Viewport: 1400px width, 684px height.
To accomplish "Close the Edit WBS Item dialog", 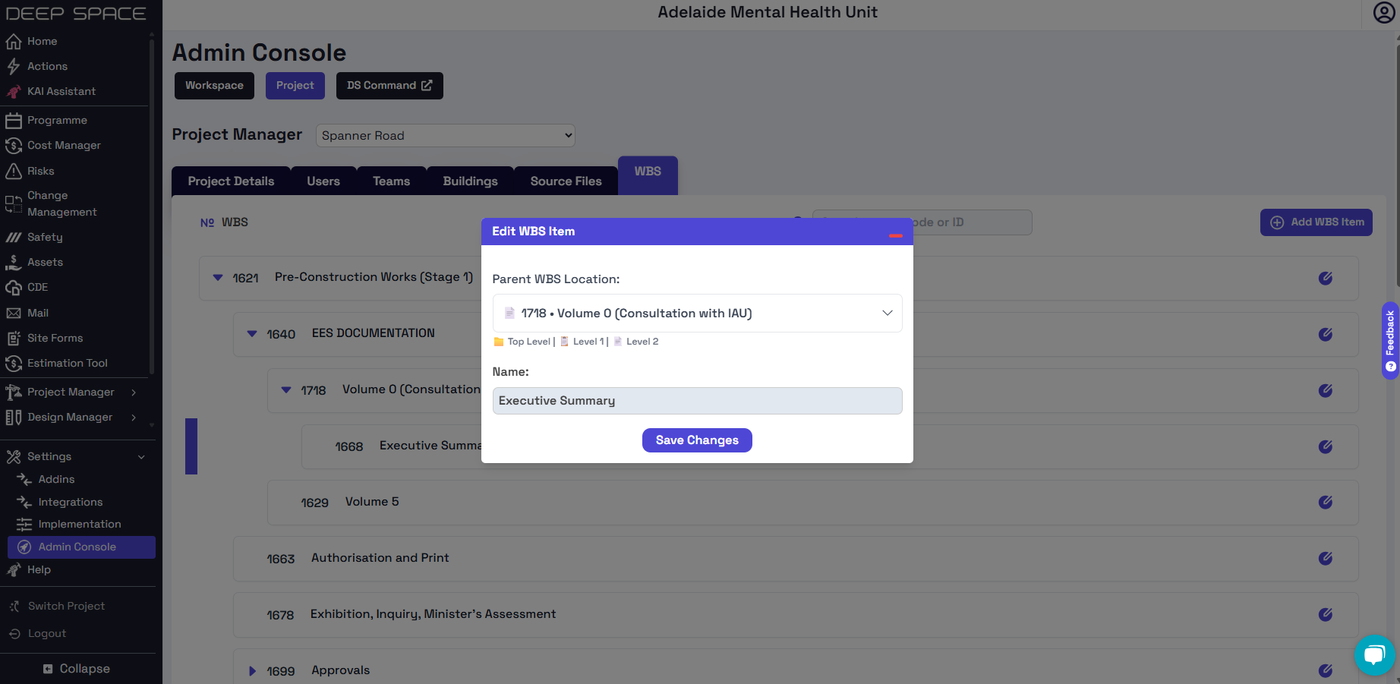I will [x=896, y=235].
